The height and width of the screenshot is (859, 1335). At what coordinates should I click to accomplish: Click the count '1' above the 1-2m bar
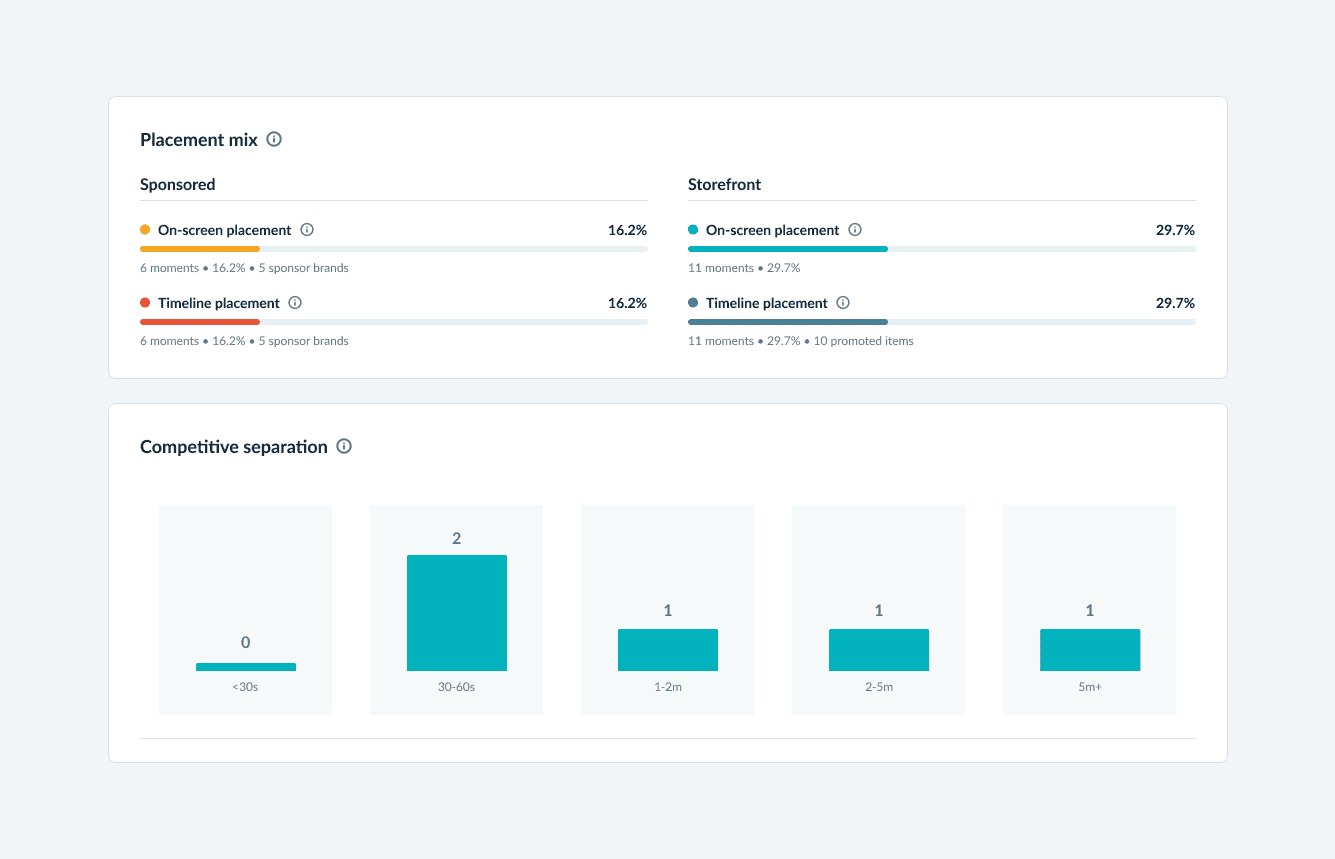click(x=668, y=611)
